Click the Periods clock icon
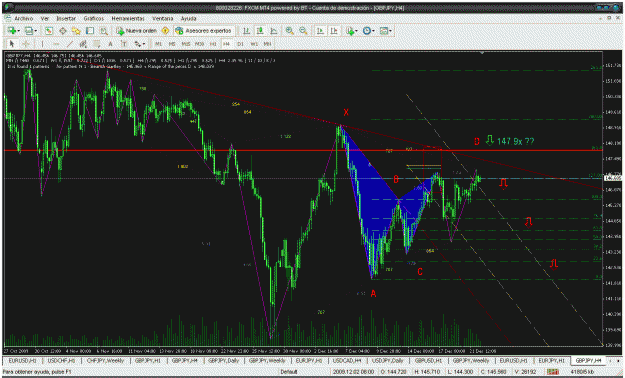625x378 pixels. [367, 31]
